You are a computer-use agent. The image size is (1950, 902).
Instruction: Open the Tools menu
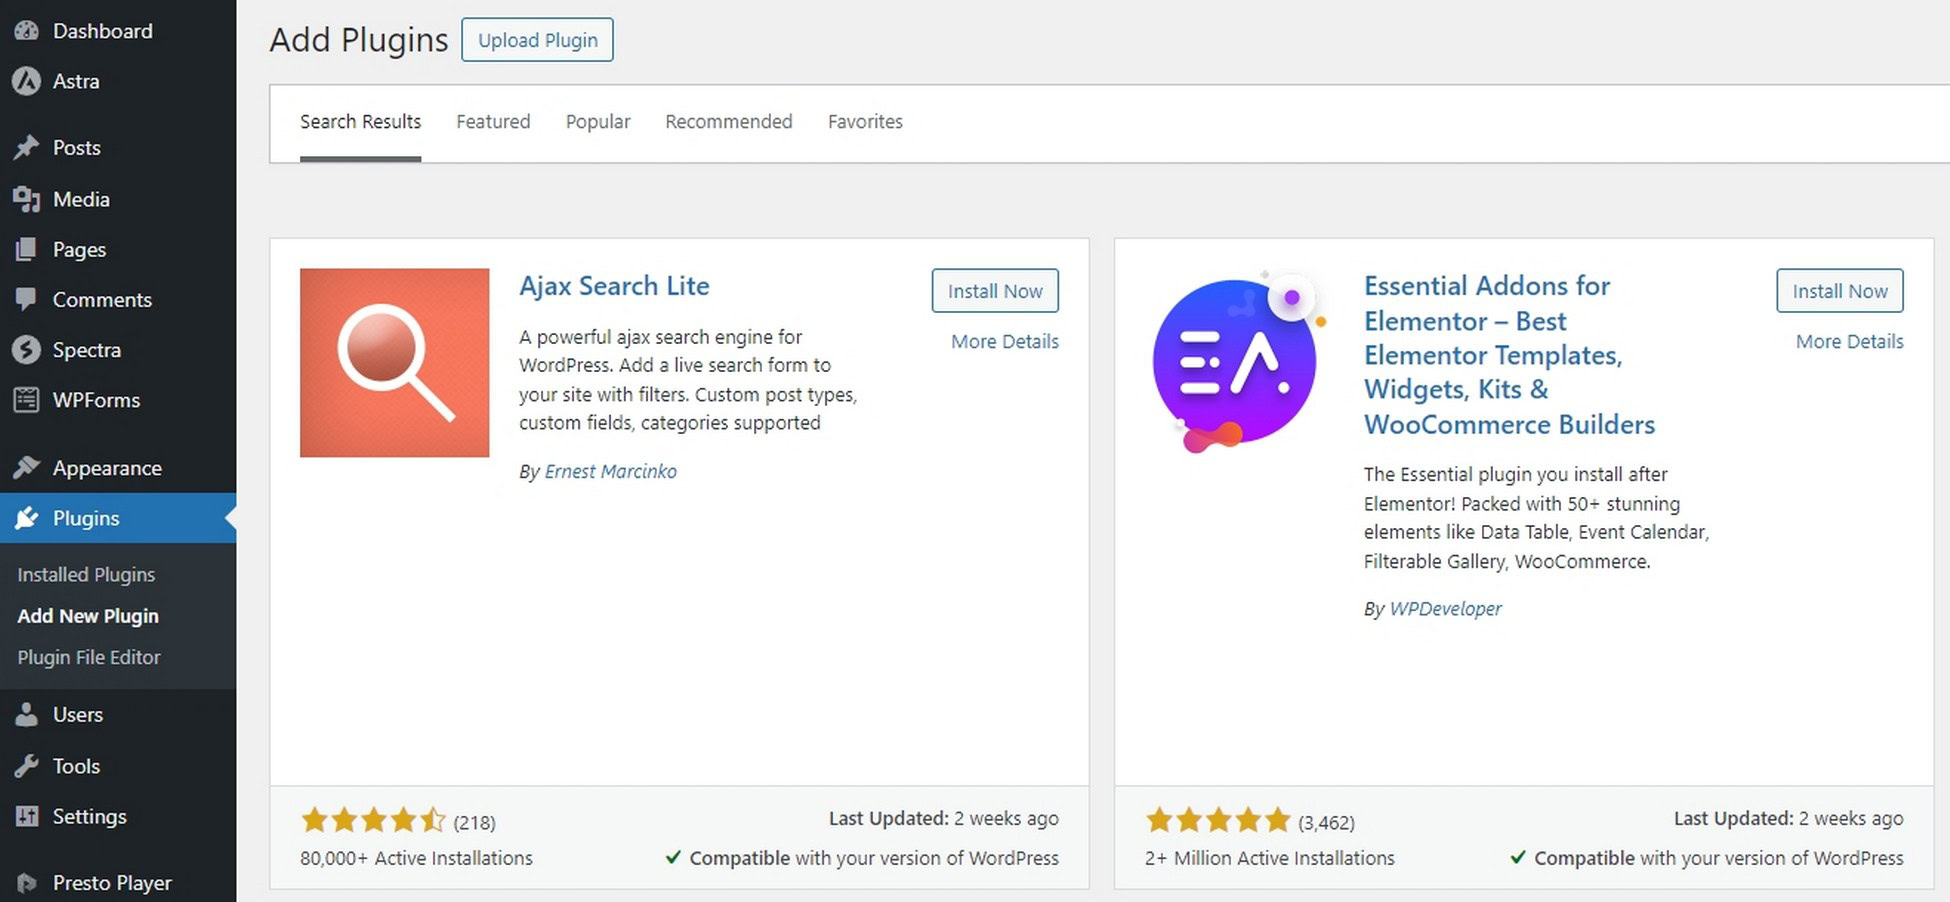click(118, 766)
